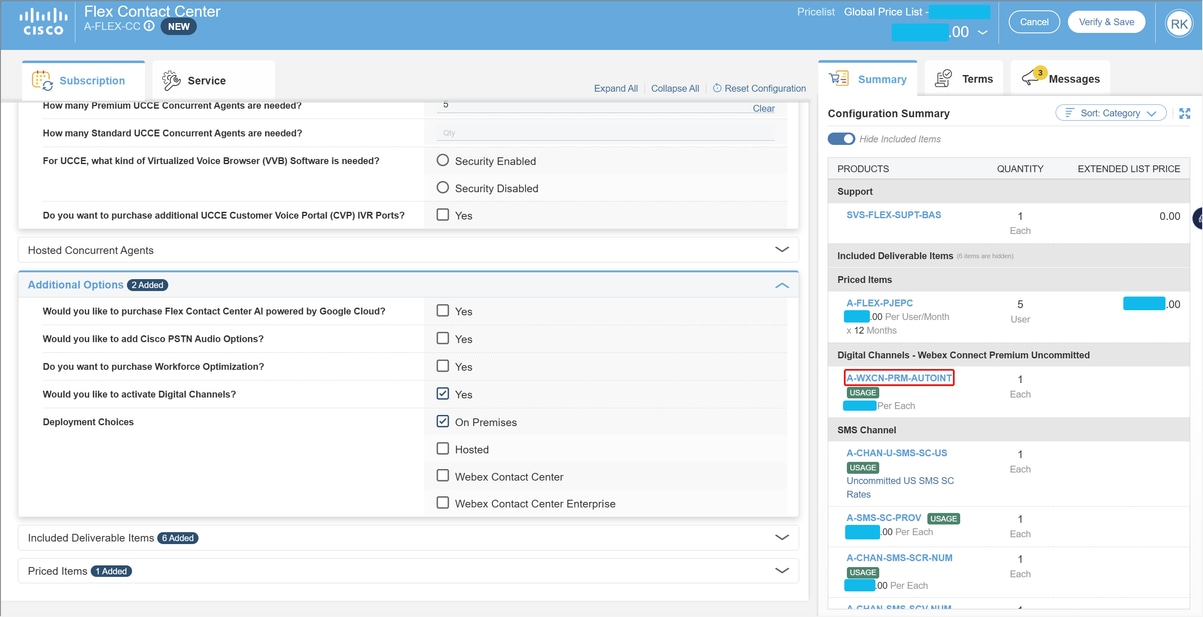The image size is (1203, 617).
Task: Switch to the Service tab
Action: [214, 80]
